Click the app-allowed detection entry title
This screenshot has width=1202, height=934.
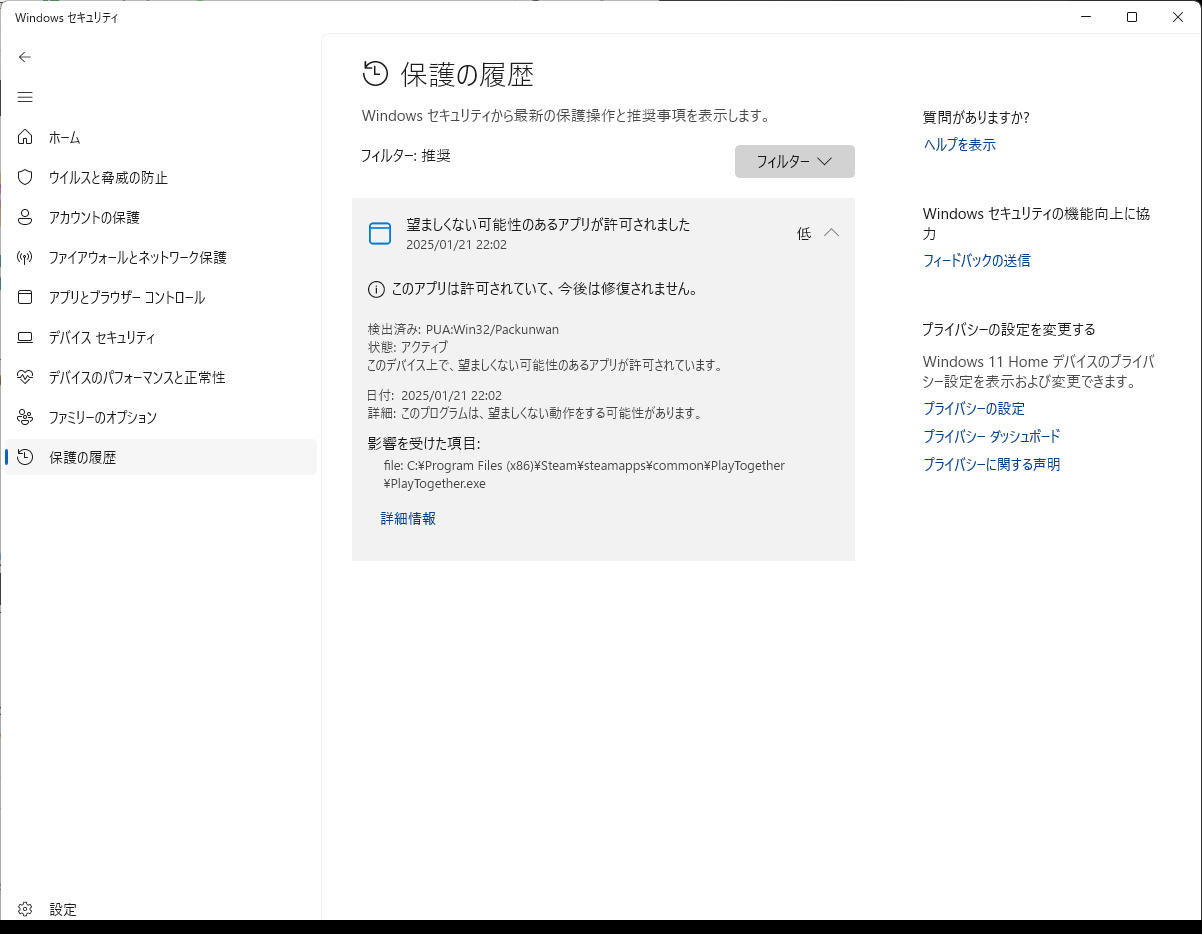(548, 225)
